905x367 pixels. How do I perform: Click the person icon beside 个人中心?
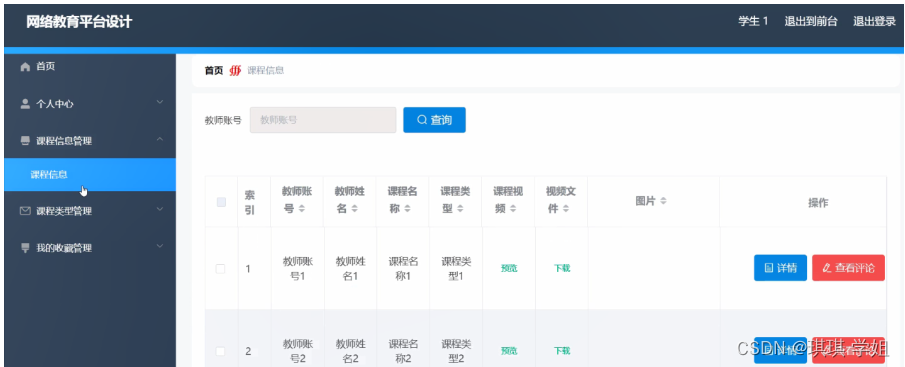(x=25, y=104)
